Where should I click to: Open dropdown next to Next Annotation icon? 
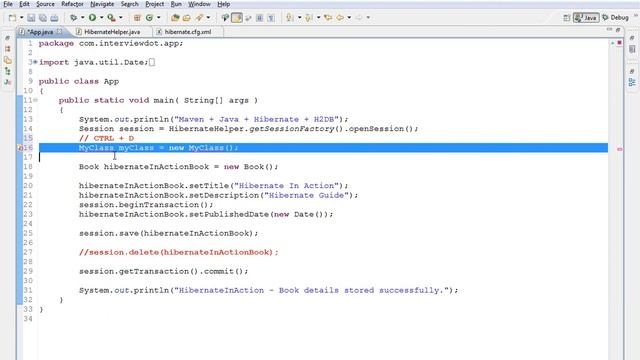(299, 18)
